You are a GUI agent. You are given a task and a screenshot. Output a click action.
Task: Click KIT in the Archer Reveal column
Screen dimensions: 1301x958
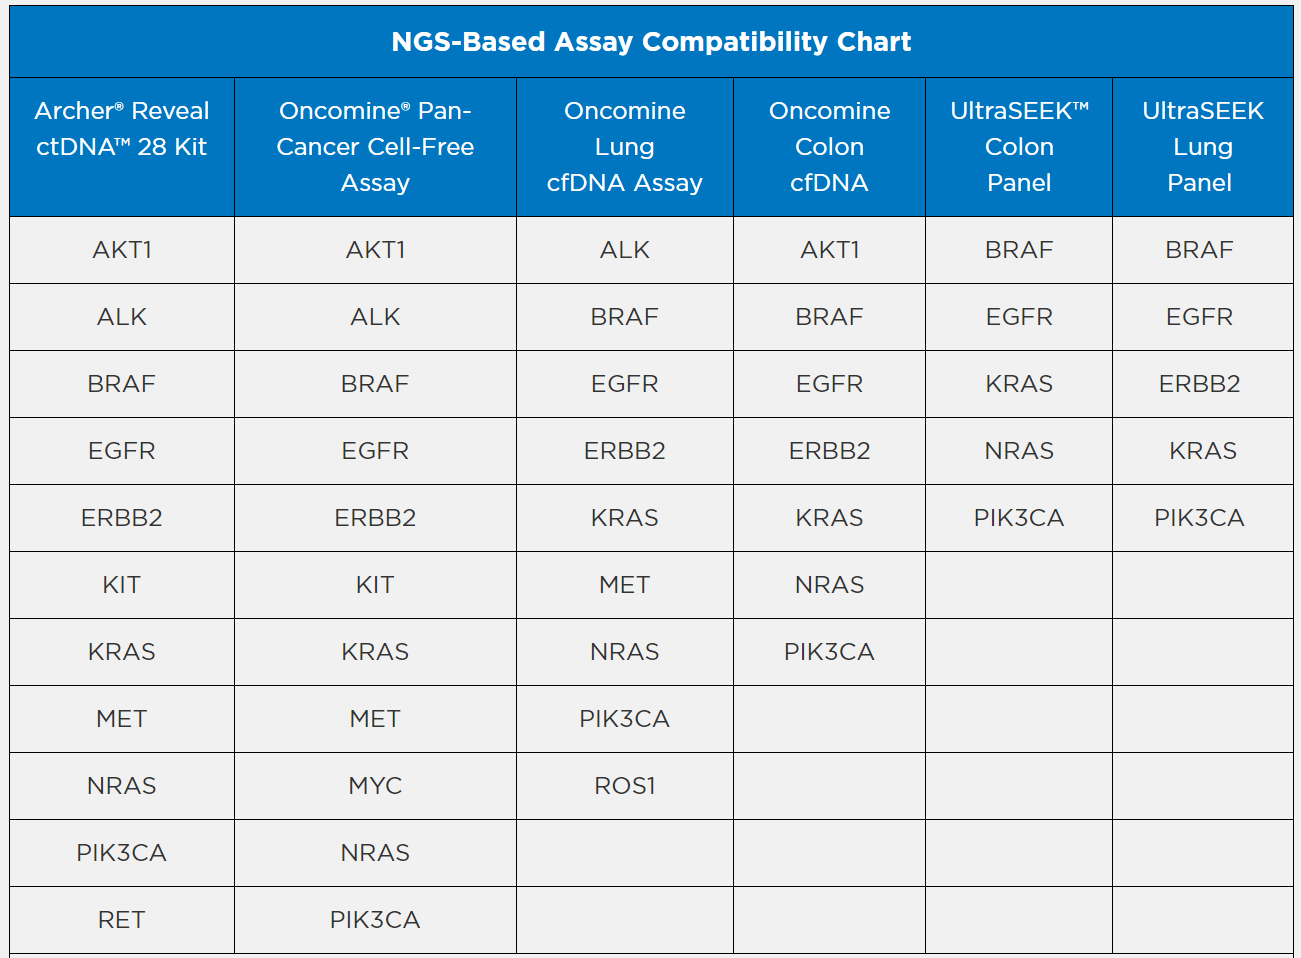122,585
